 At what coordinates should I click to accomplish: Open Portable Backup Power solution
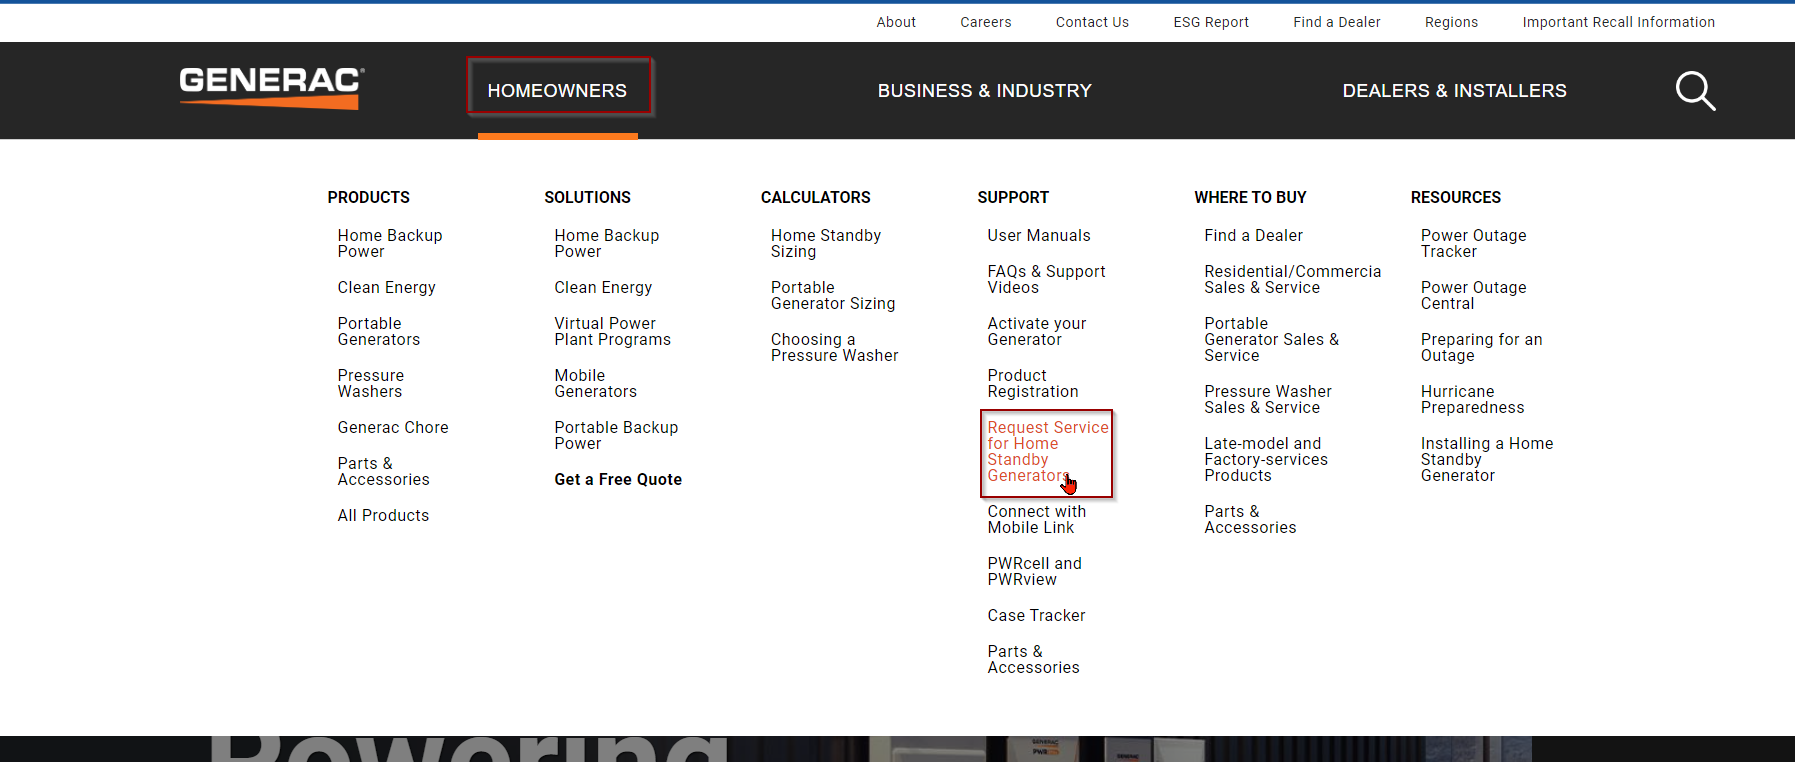(616, 435)
